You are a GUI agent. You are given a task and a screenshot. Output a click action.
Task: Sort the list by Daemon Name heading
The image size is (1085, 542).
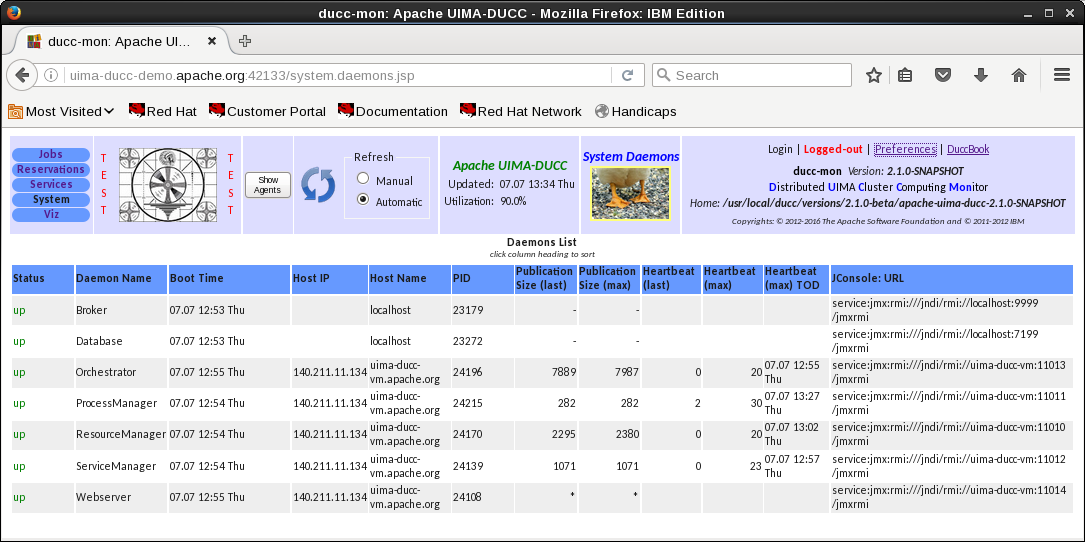coord(113,278)
